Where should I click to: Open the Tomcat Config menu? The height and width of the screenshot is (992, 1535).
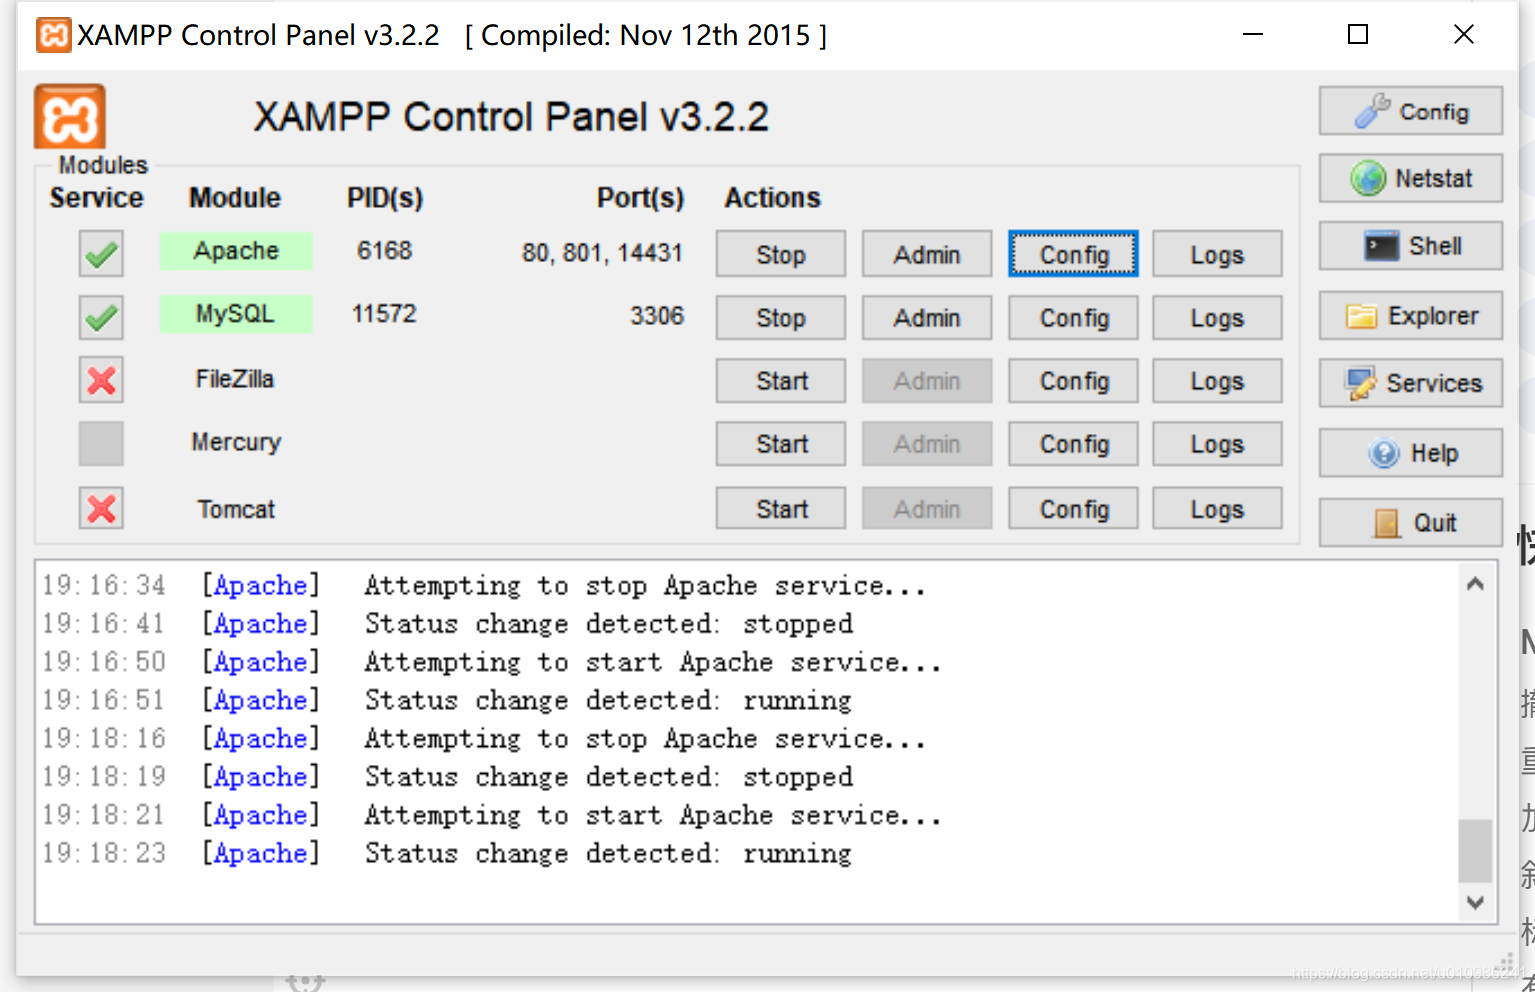tap(1073, 508)
